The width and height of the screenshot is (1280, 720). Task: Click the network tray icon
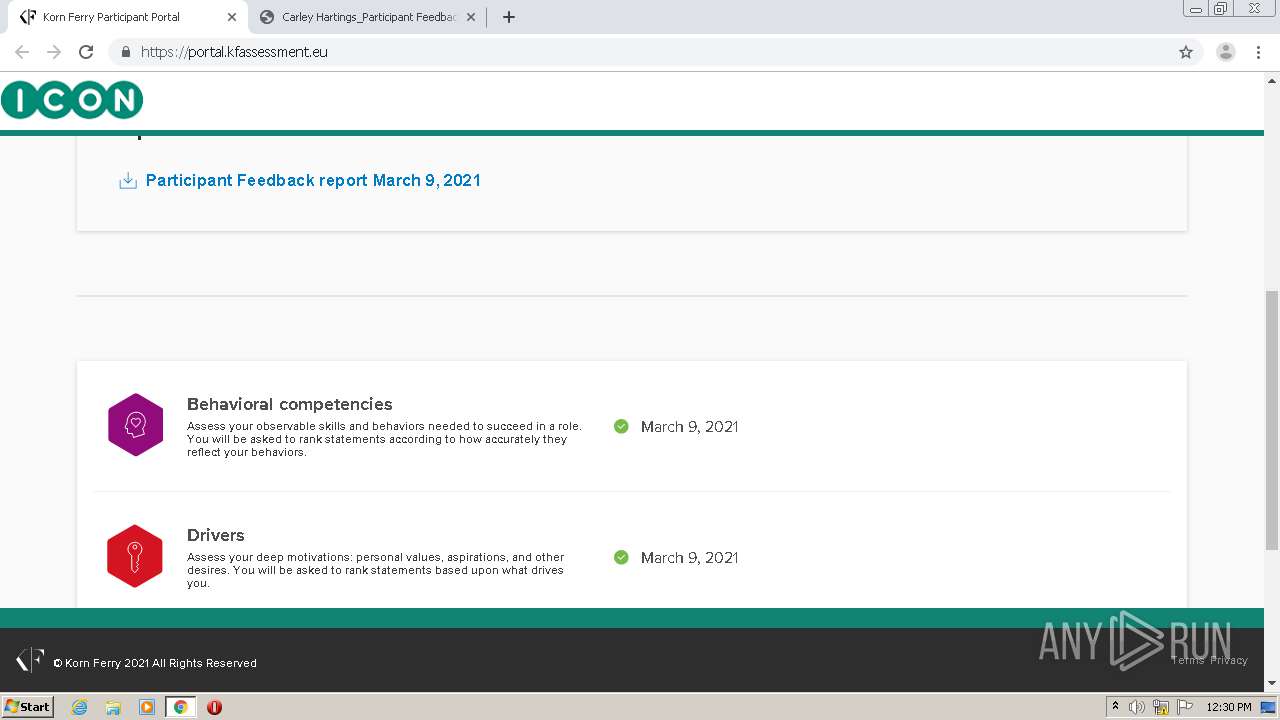tap(1161, 707)
